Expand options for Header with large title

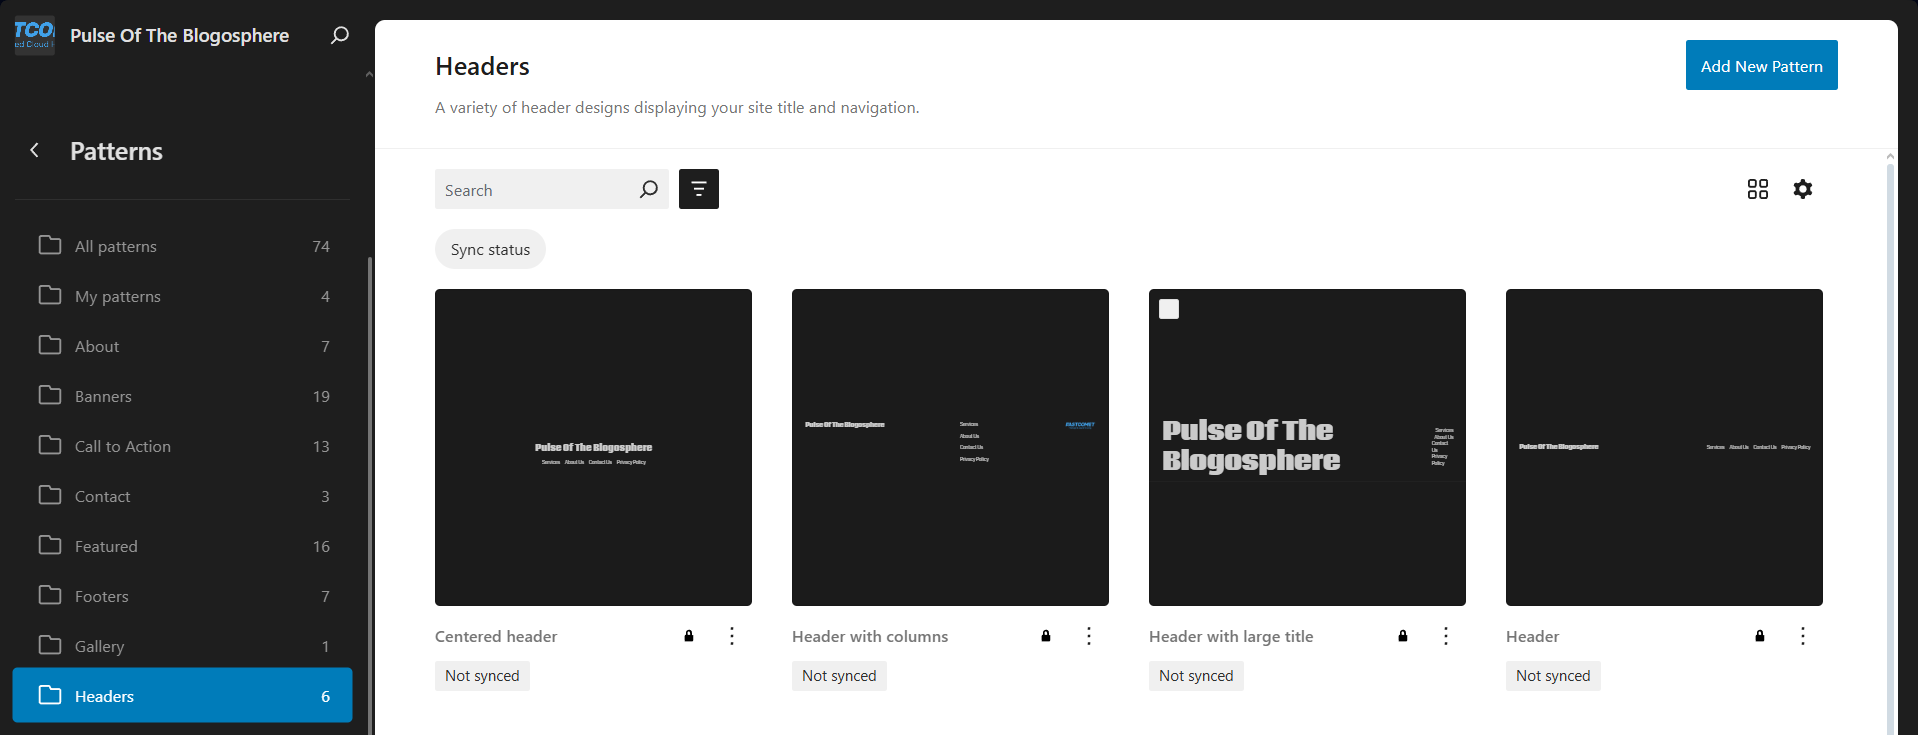(1446, 636)
